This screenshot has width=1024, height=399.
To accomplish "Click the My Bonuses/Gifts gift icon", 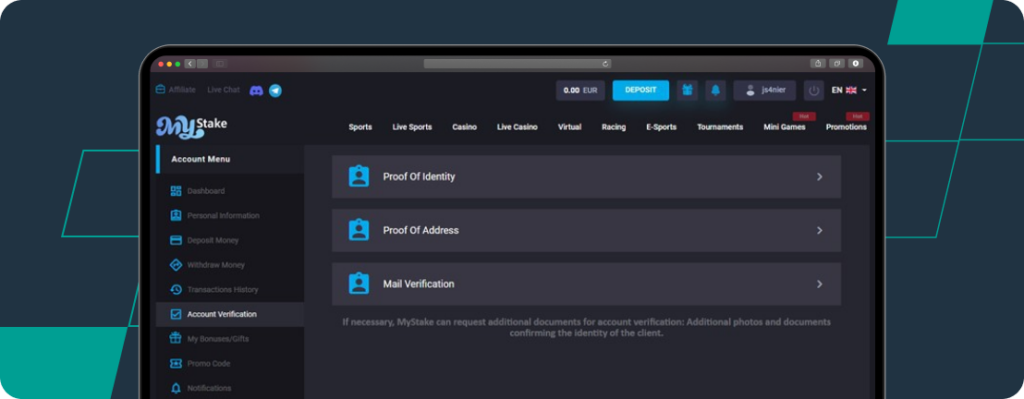I will 176,338.
